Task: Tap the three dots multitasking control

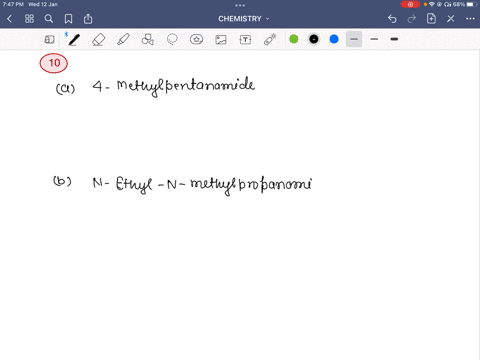Action: click(x=240, y=5)
